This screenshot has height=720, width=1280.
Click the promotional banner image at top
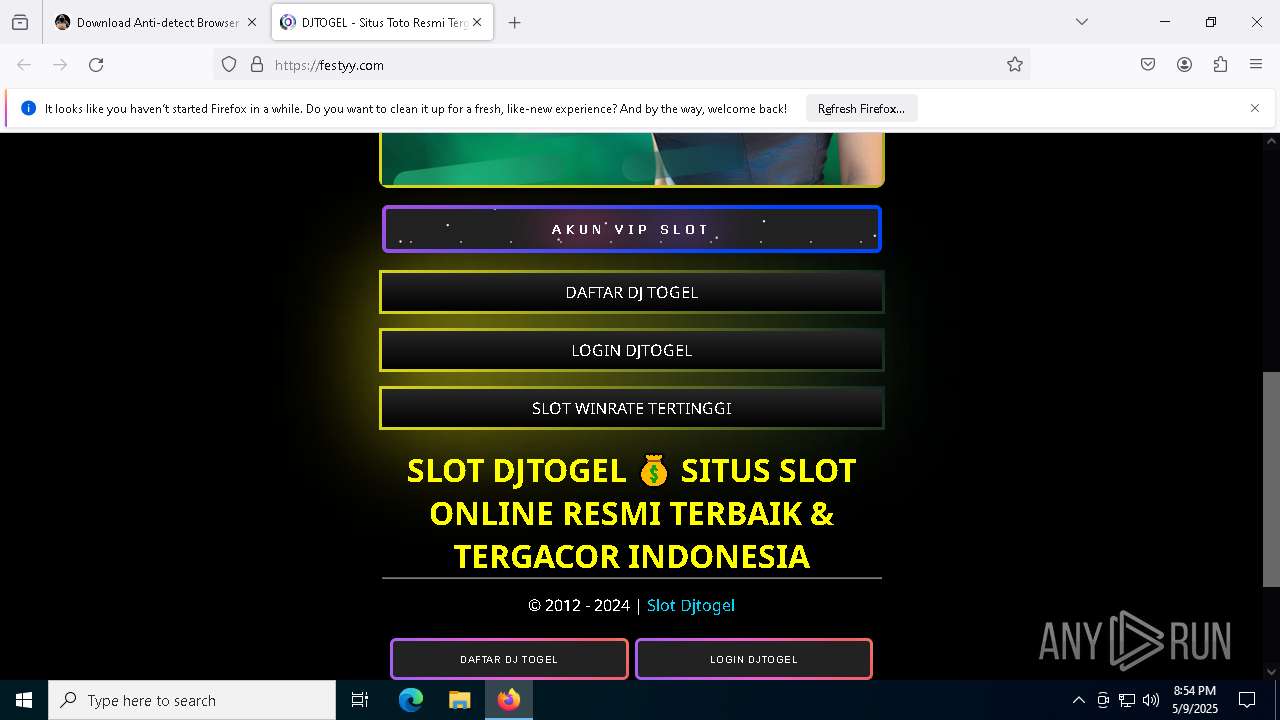pyautogui.click(x=632, y=160)
